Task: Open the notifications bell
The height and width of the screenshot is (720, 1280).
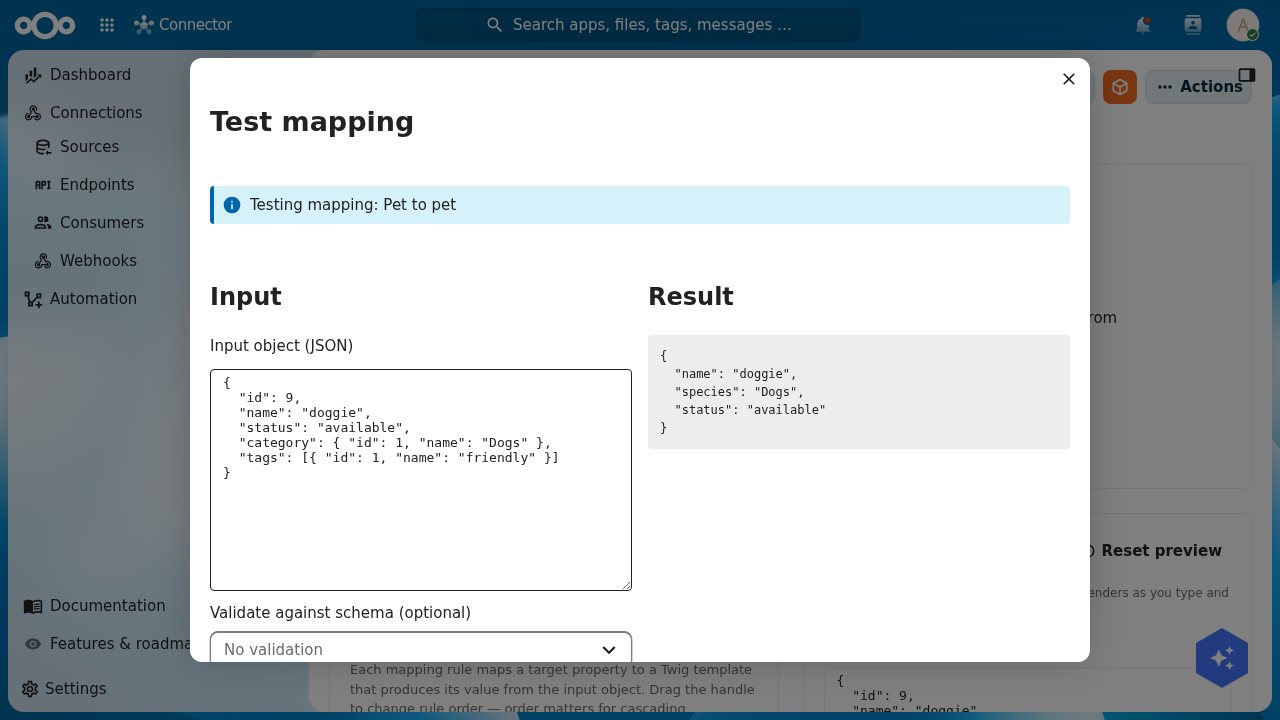Action: coord(1143,25)
